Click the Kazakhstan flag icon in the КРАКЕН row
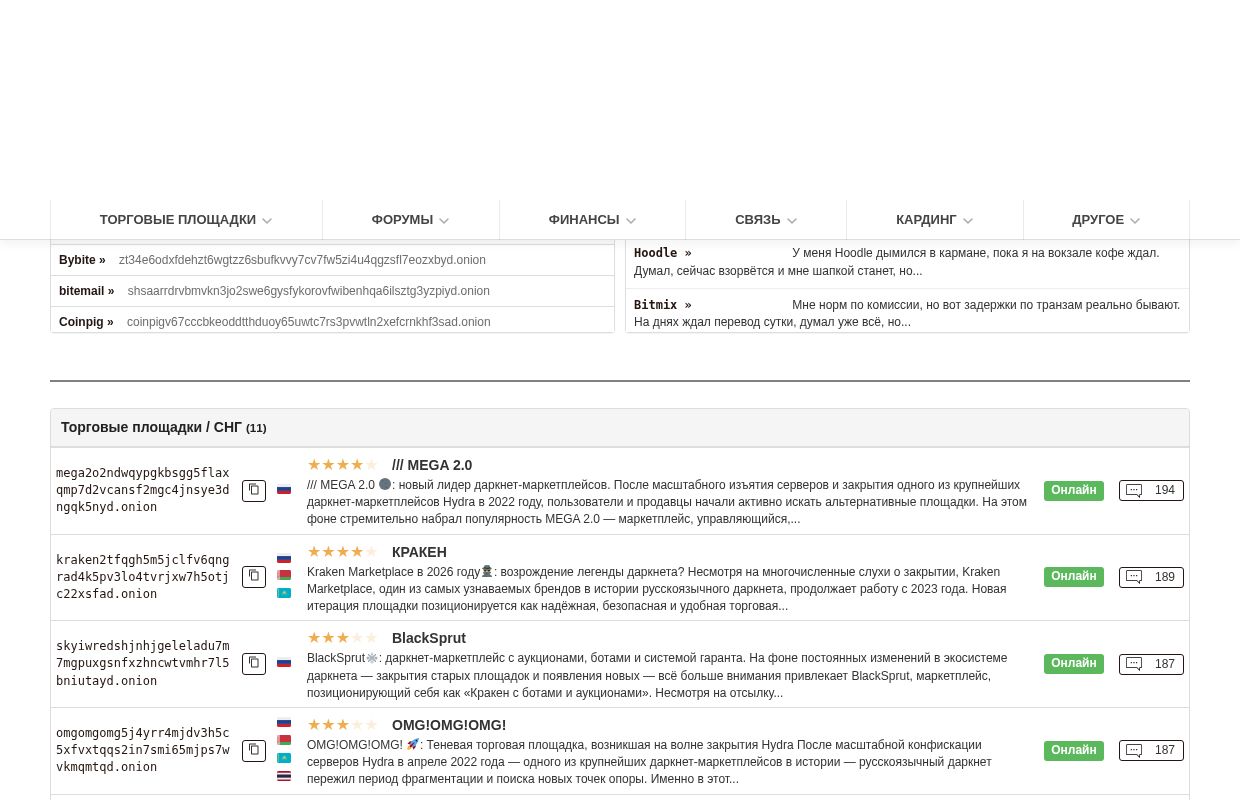Screen dimensions: 1240x800 284,593
